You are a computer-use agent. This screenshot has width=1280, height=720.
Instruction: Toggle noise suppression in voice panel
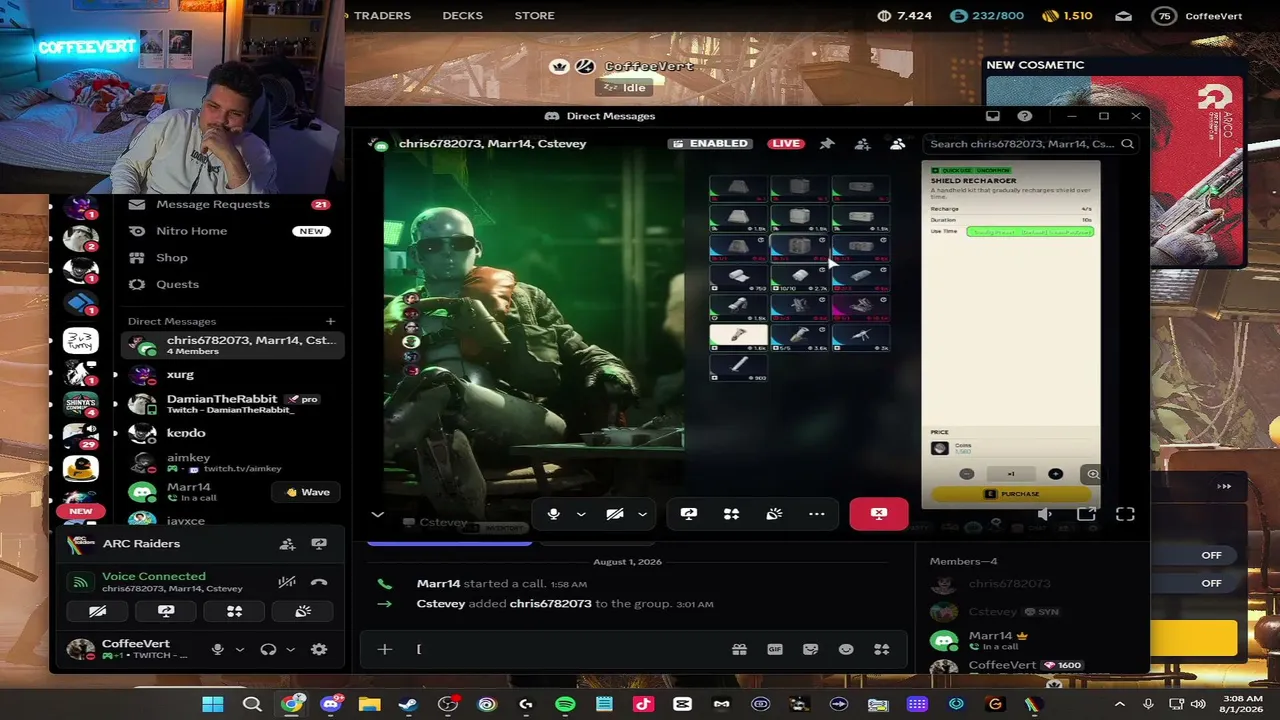coord(287,581)
